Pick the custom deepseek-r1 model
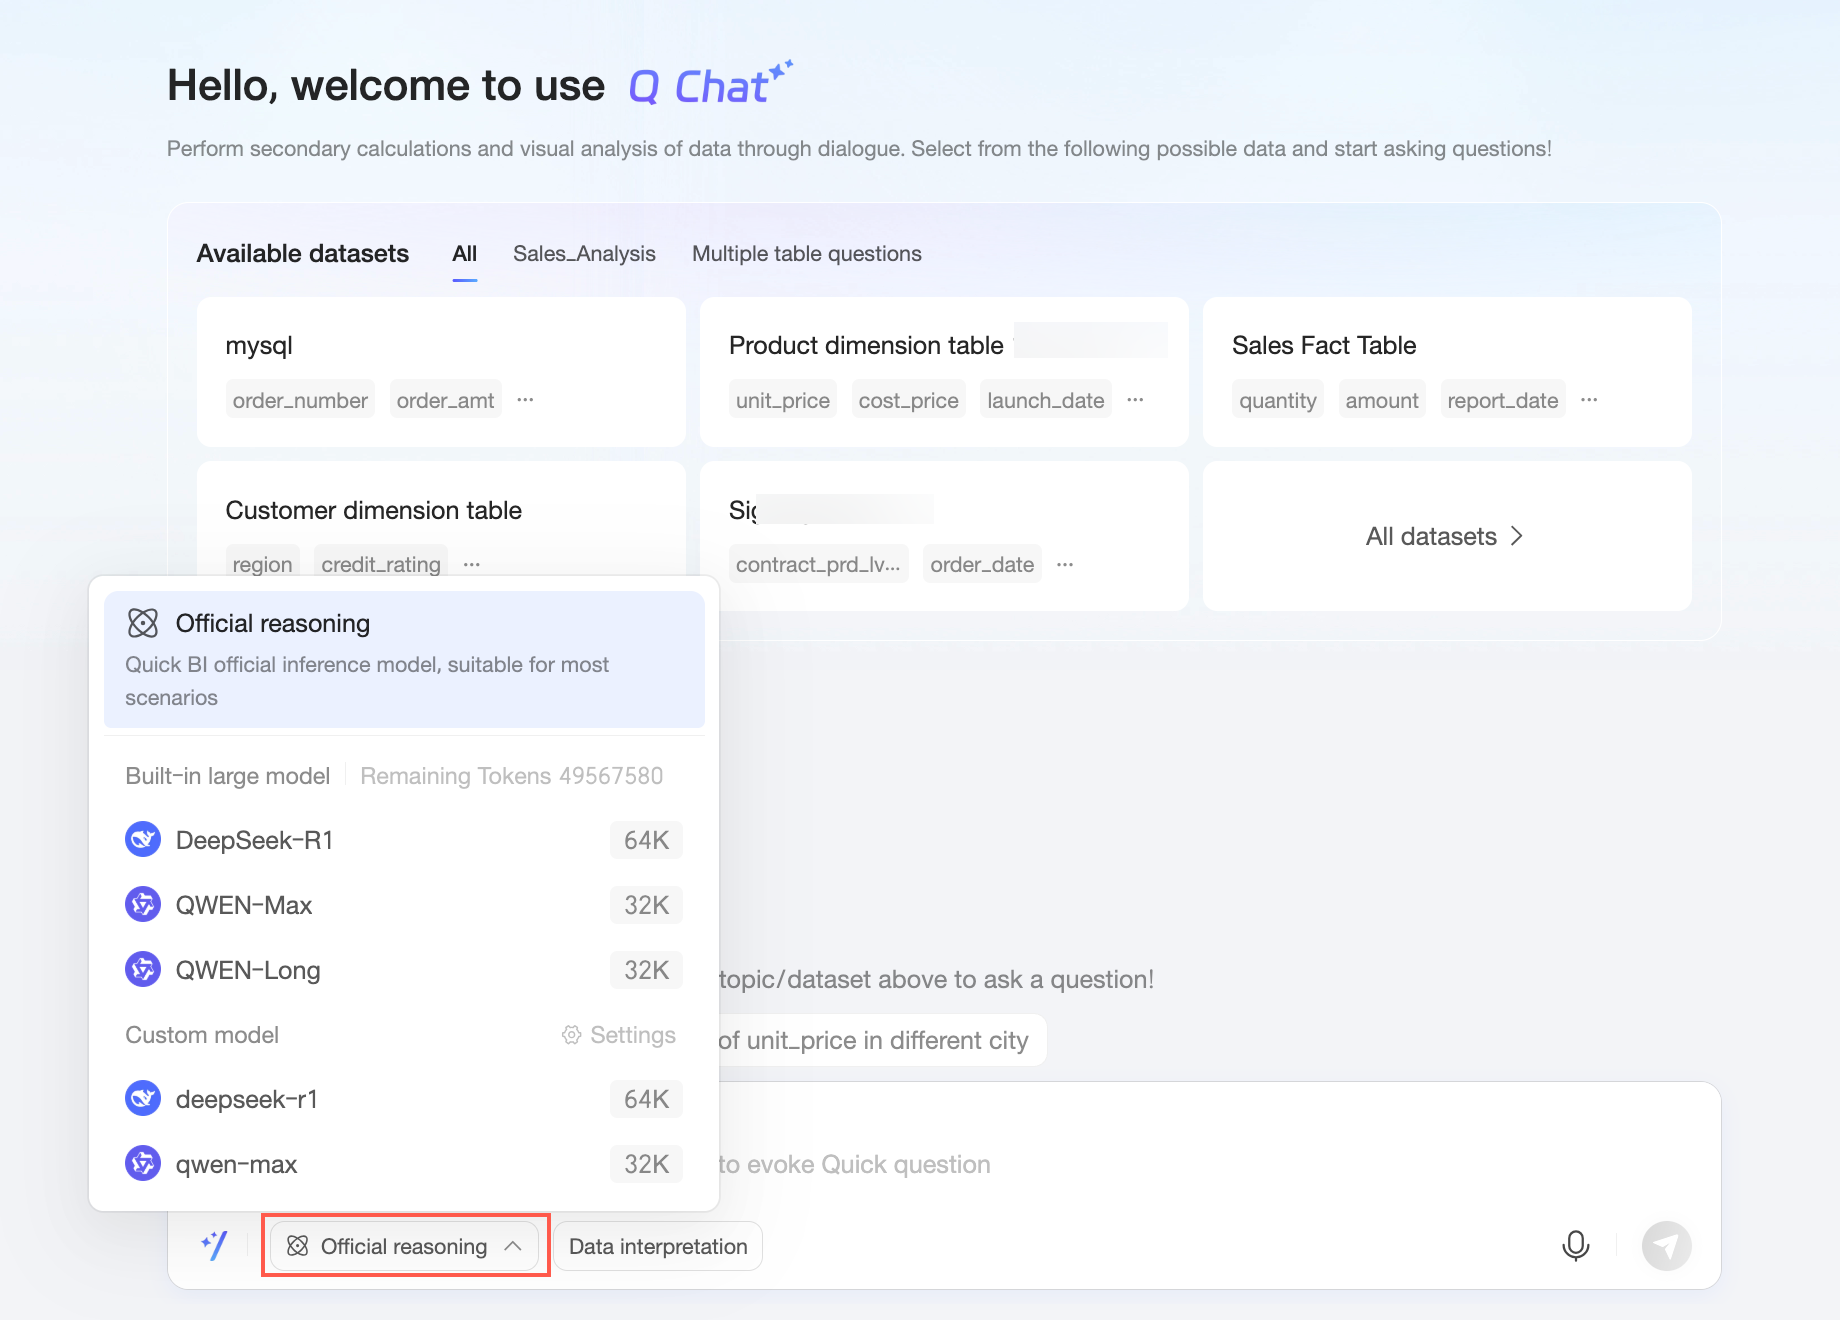Screen dimensions: 1840x1320 click(404, 1099)
